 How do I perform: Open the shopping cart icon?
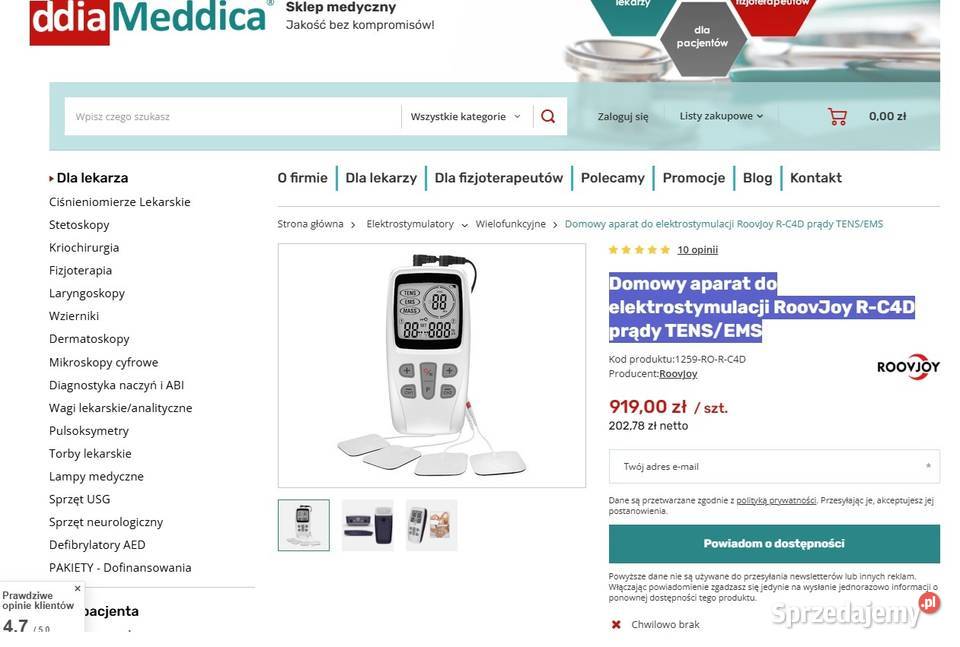coord(837,116)
